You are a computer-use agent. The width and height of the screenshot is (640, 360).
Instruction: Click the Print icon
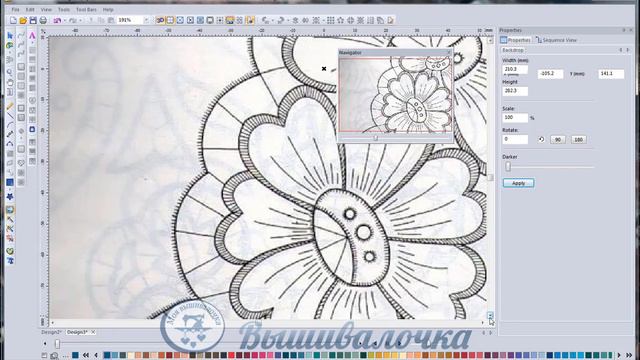[x=43, y=20]
